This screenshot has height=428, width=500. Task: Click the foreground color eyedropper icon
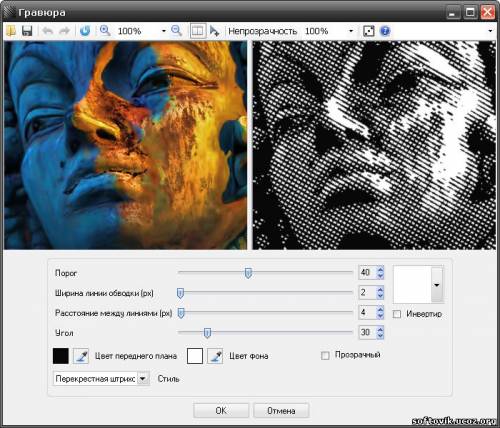81,356
